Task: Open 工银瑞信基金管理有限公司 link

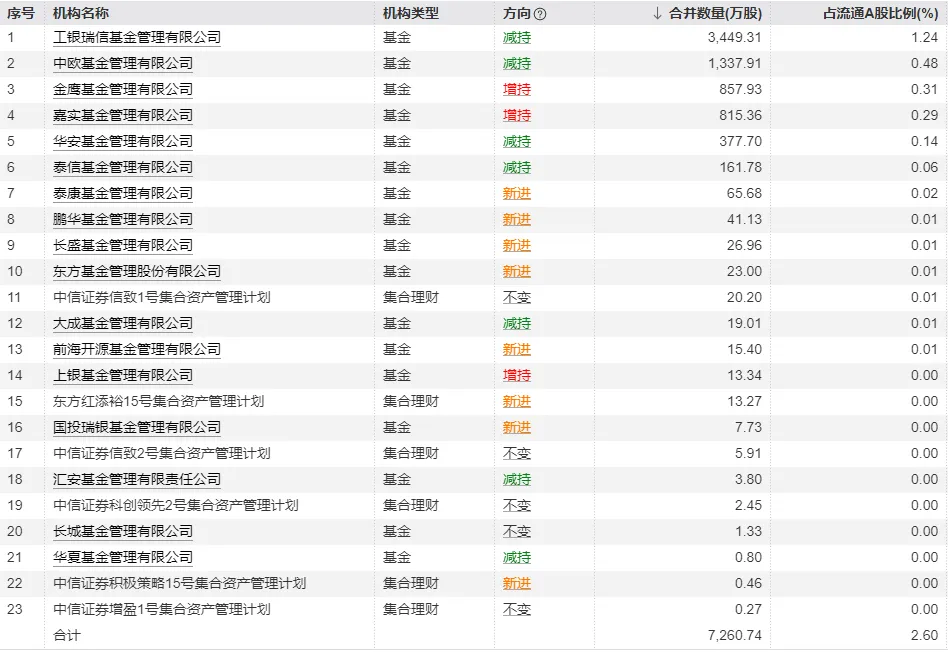Action: [x=137, y=37]
